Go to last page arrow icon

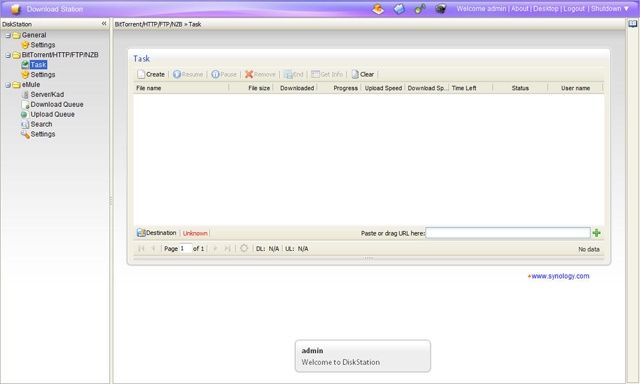(x=227, y=248)
